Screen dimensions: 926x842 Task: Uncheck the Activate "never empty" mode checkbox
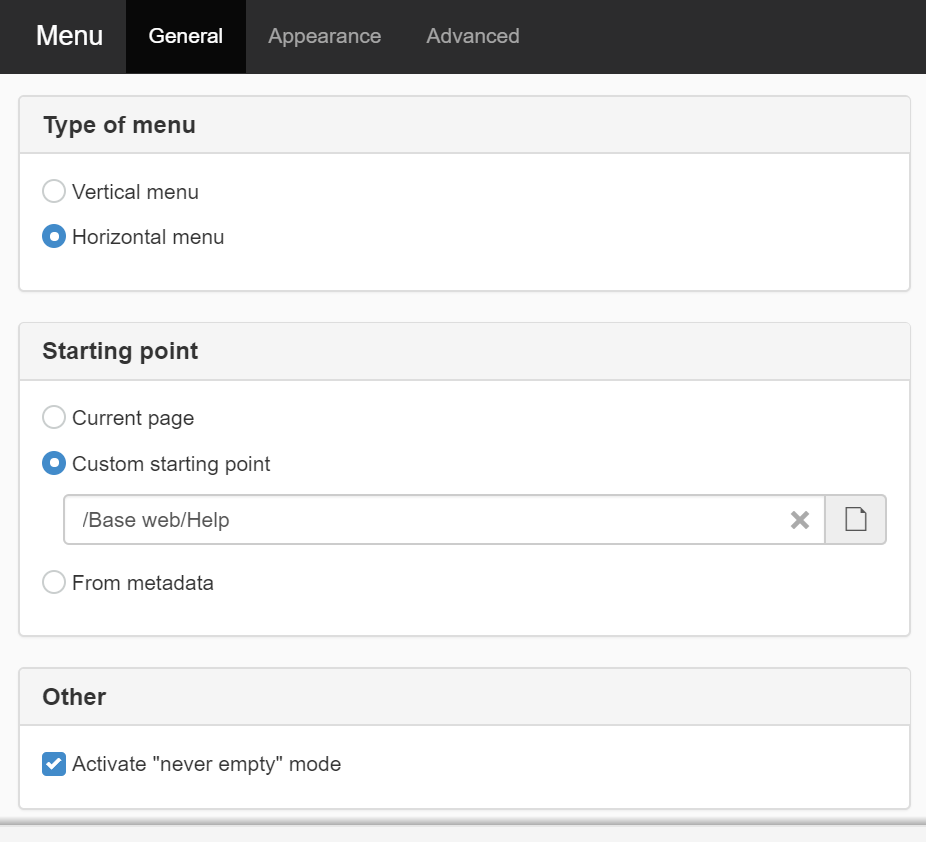(x=54, y=764)
